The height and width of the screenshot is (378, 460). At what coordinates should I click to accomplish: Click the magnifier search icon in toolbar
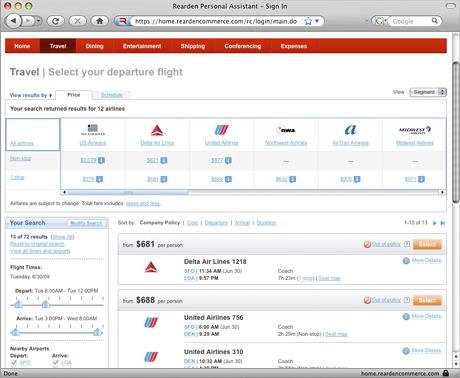(x=435, y=21)
